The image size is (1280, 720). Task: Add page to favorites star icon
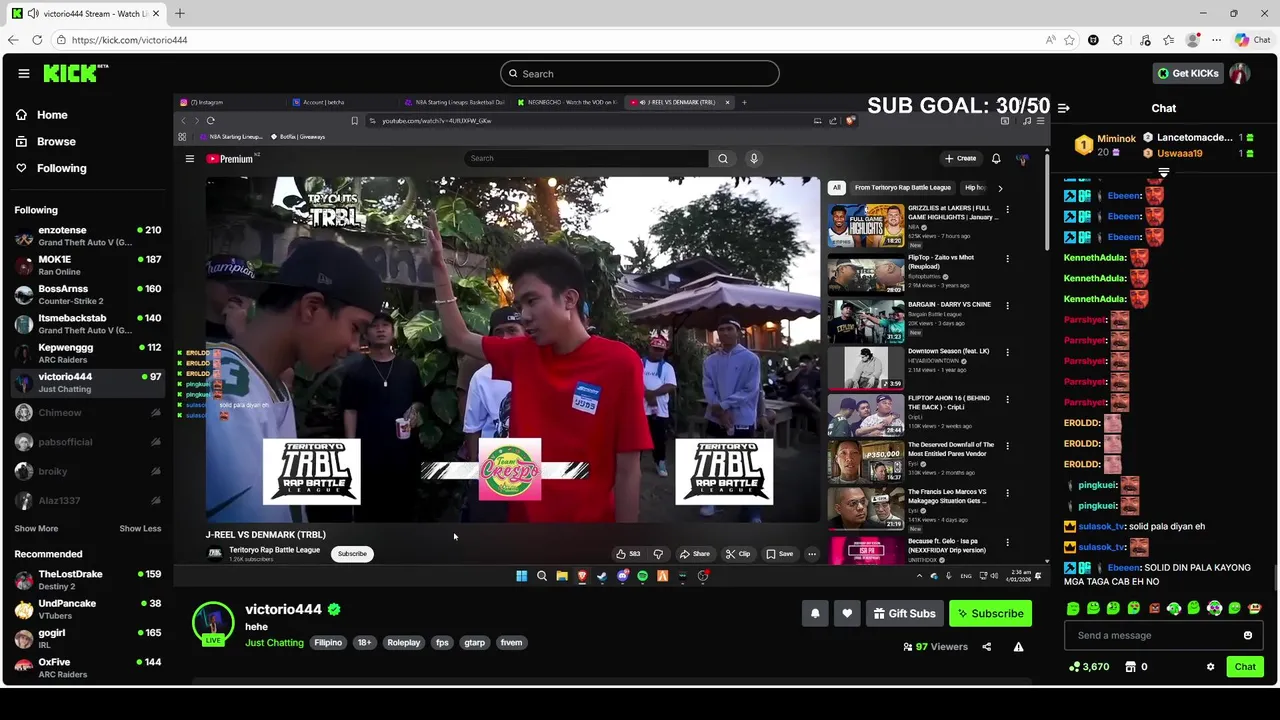click(1069, 40)
